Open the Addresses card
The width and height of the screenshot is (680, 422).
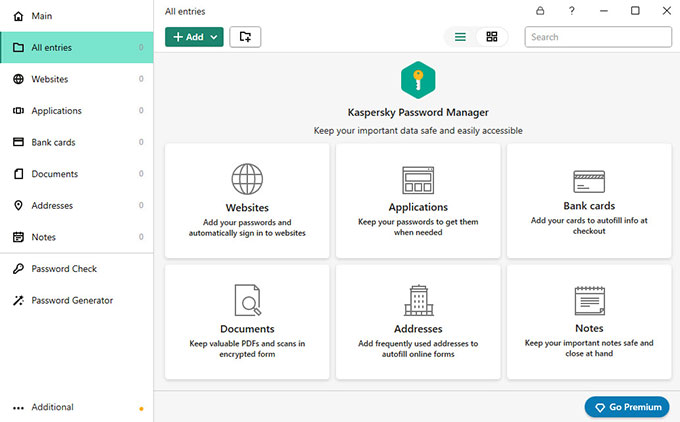[418, 322]
